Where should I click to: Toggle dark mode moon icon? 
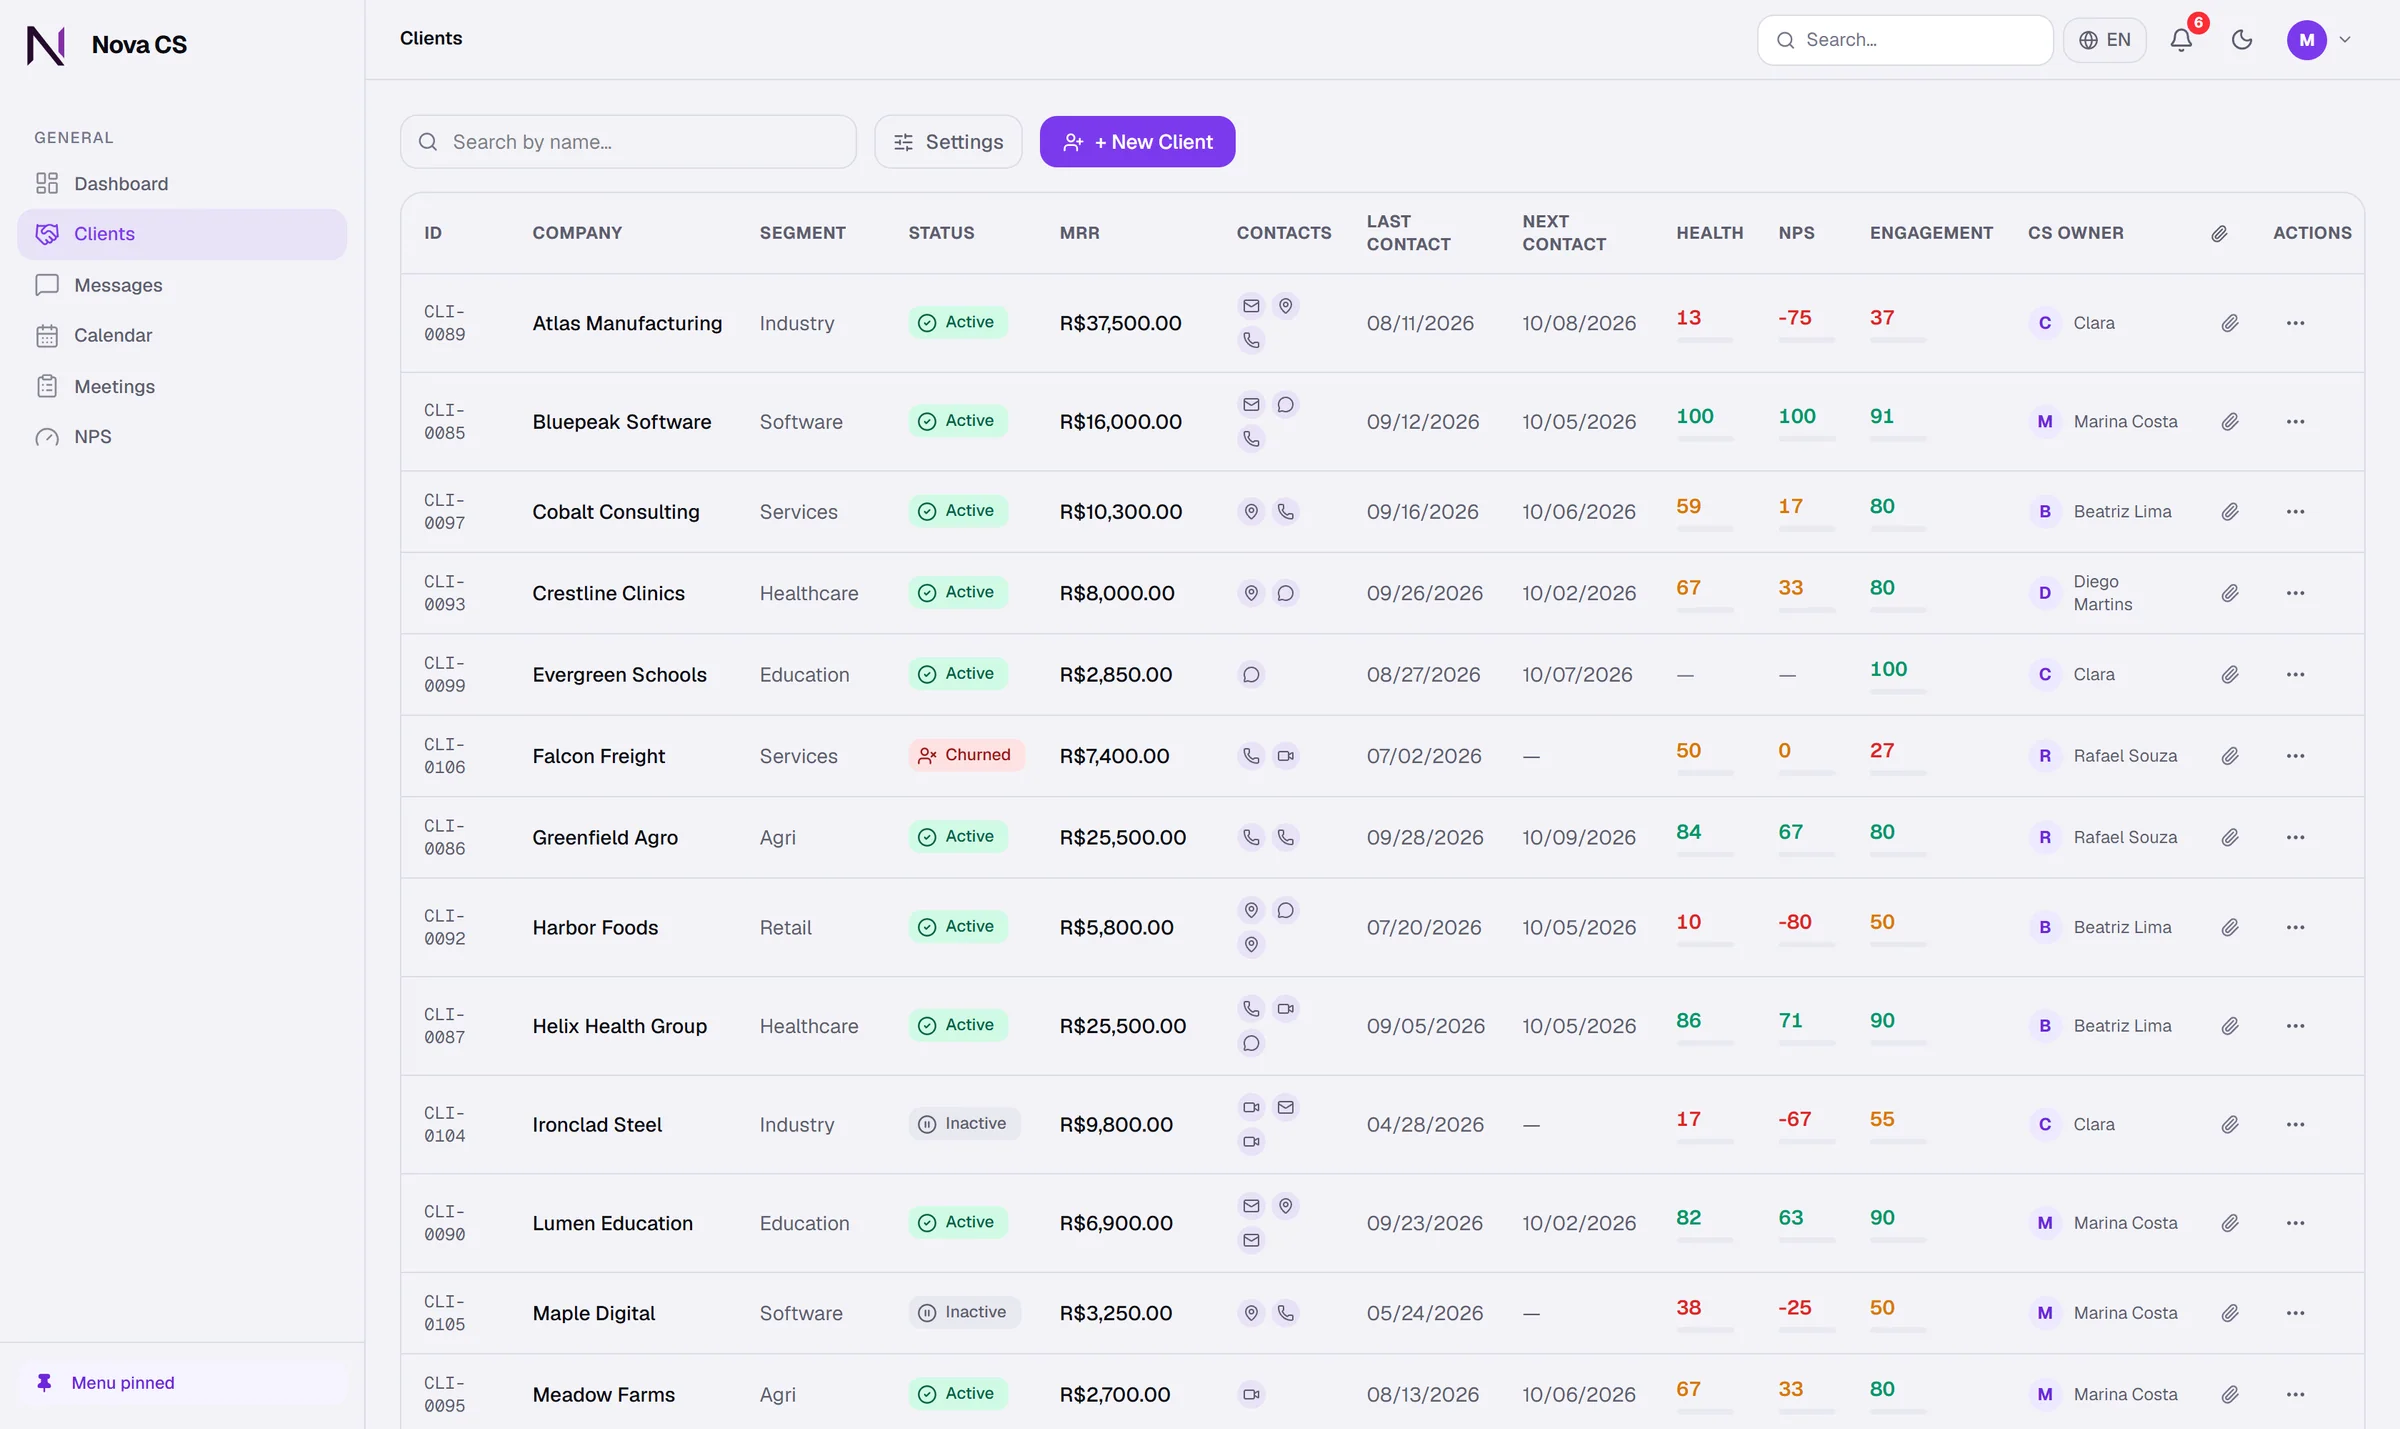pos(2242,40)
